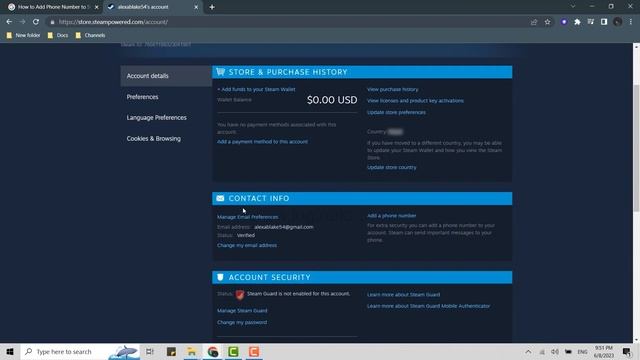View purchase history link
The width and height of the screenshot is (640, 360).
[393, 89]
